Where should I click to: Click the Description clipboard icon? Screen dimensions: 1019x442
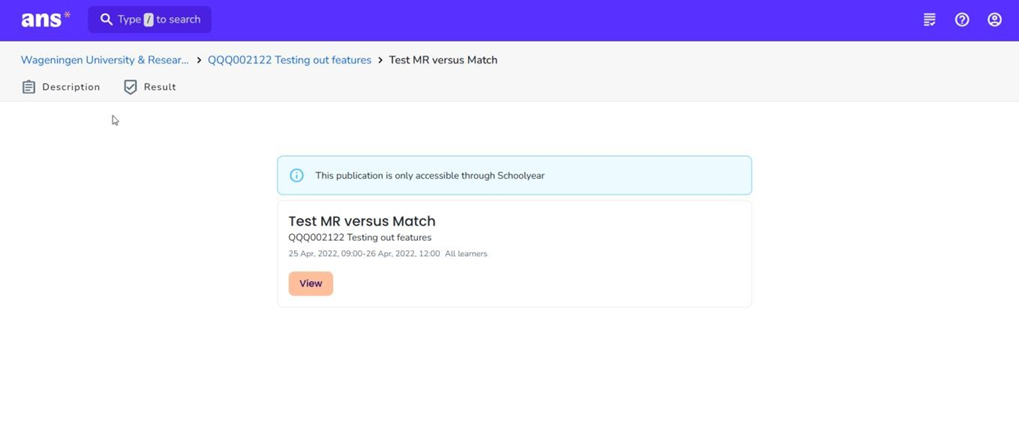29,87
